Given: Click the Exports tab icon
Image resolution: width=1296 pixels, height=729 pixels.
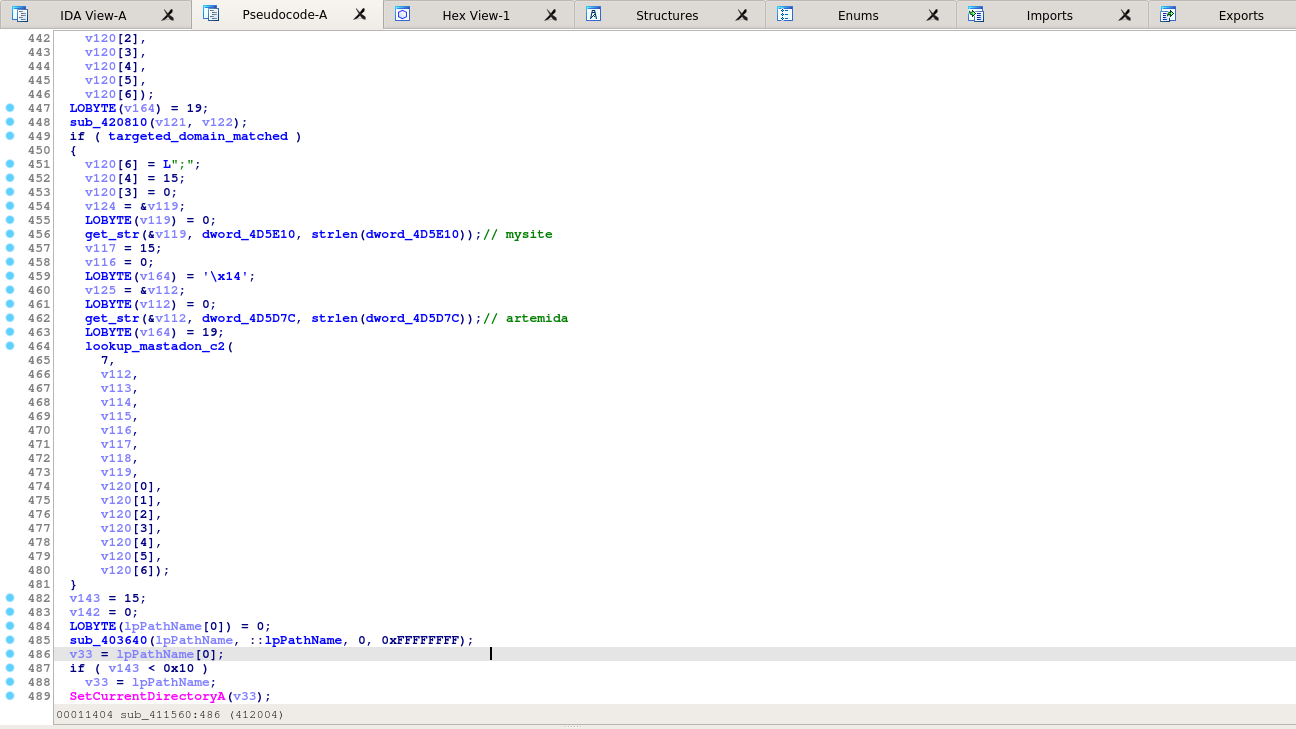Looking at the screenshot, I should coord(1168,14).
